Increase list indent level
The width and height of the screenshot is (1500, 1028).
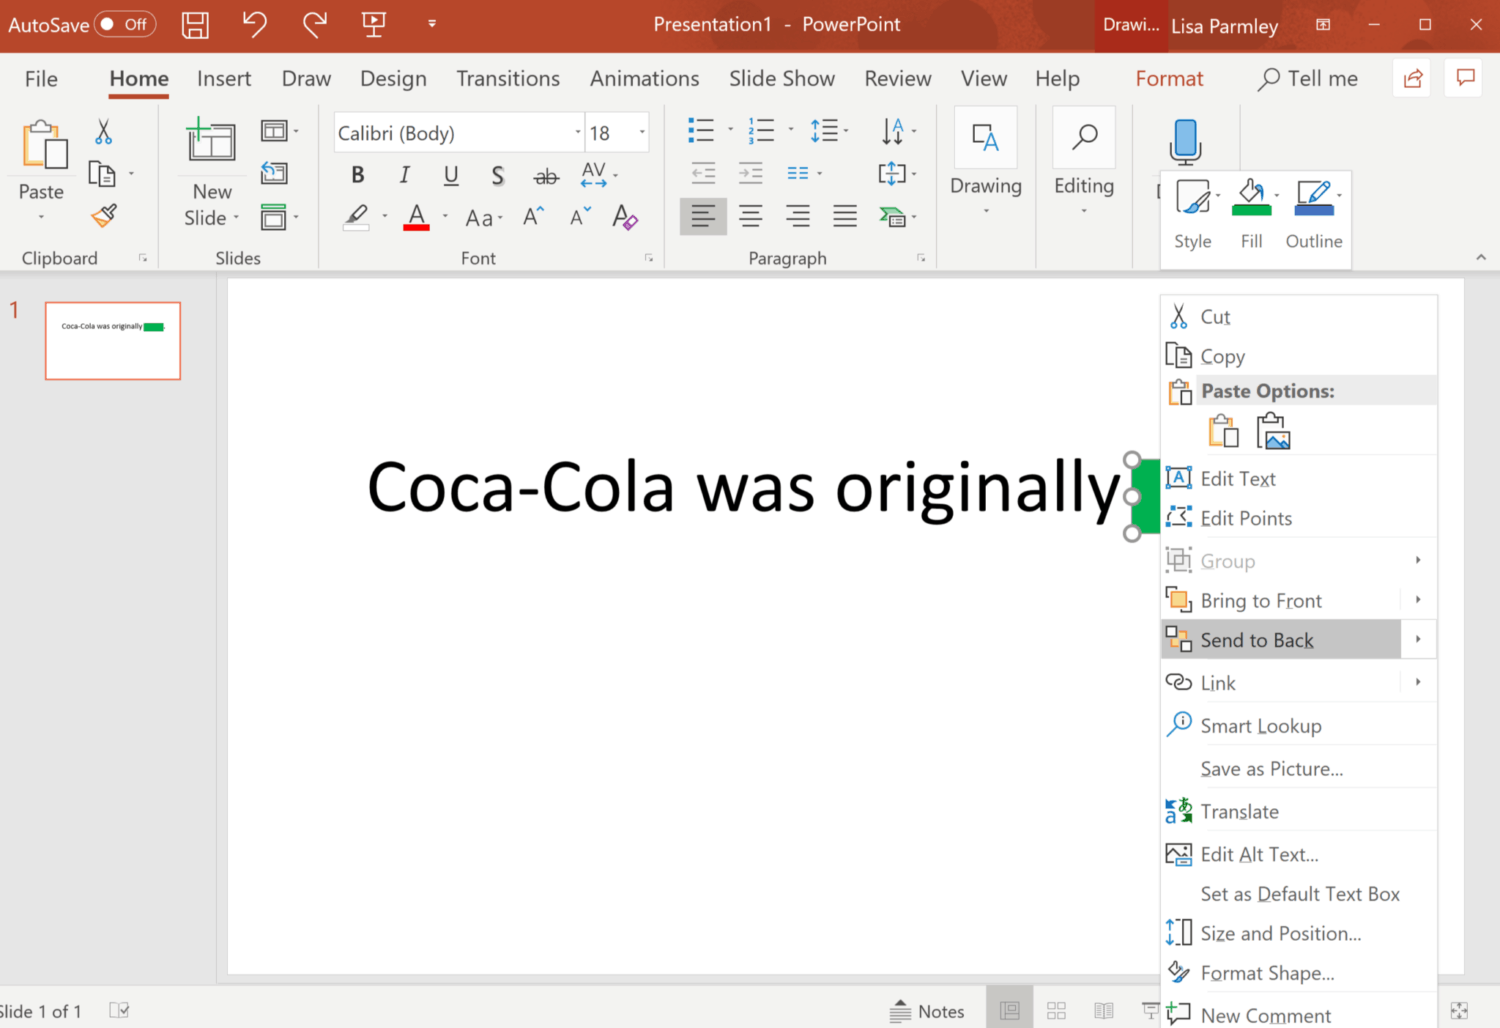click(x=750, y=173)
